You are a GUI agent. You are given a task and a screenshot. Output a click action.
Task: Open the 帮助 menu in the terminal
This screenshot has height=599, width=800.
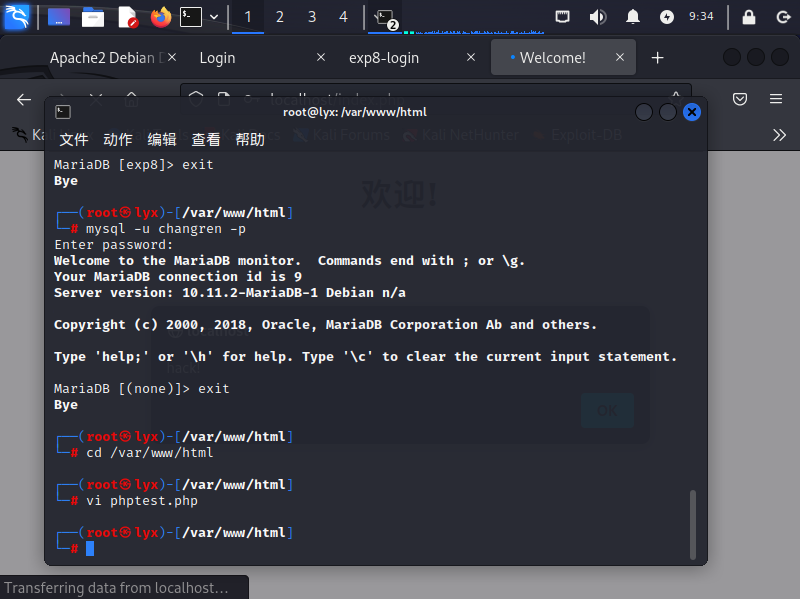tap(250, 139)
